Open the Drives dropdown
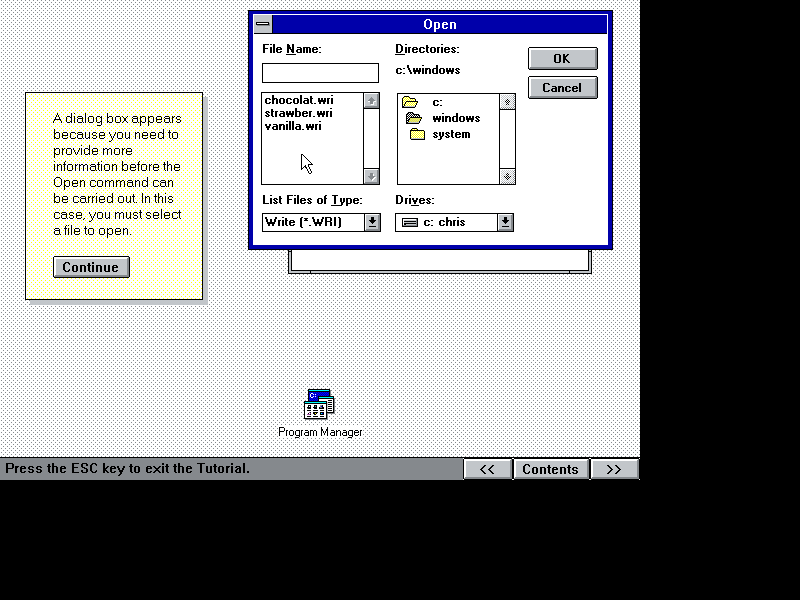The width and height of the screenshot is (800, 600). click(504, 222)
